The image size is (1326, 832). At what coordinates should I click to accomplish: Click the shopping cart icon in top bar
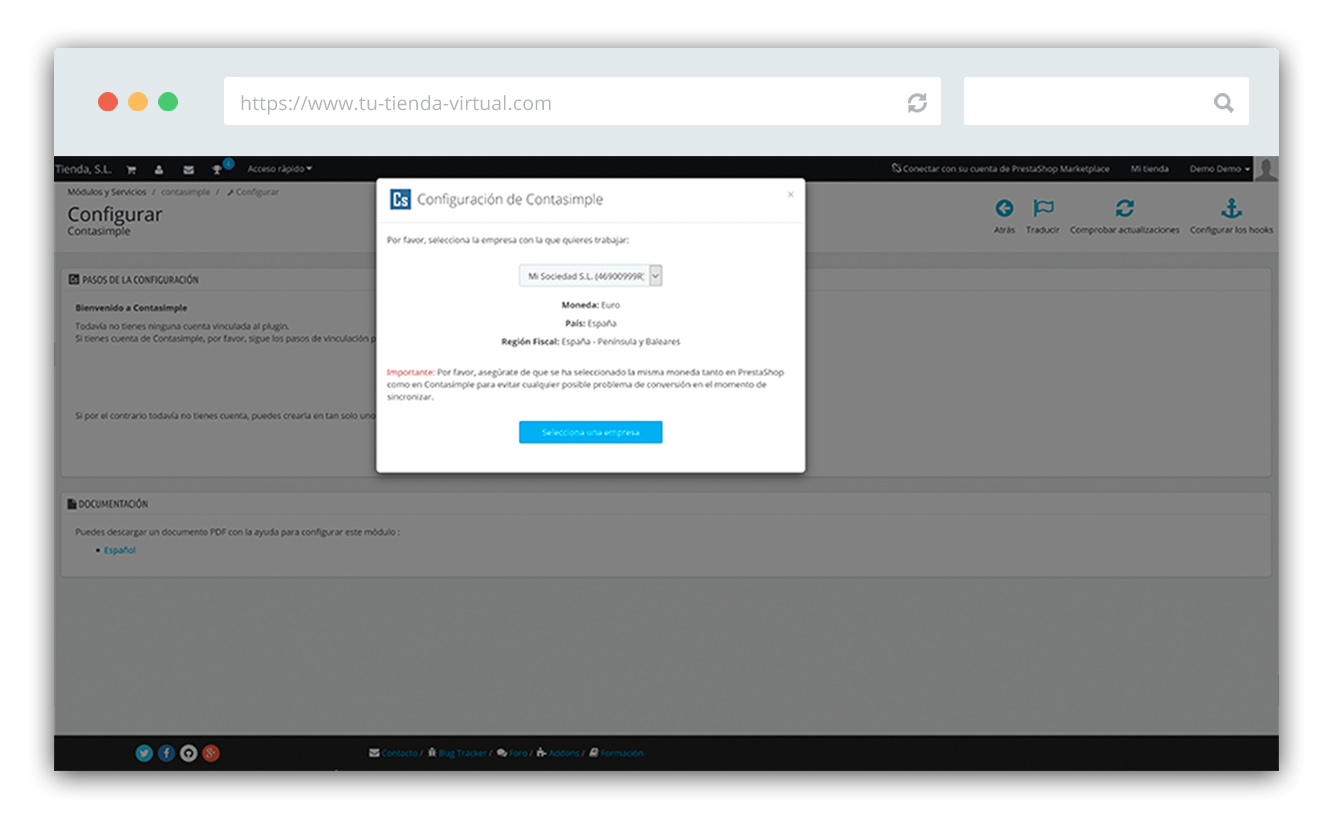[131, 169]
